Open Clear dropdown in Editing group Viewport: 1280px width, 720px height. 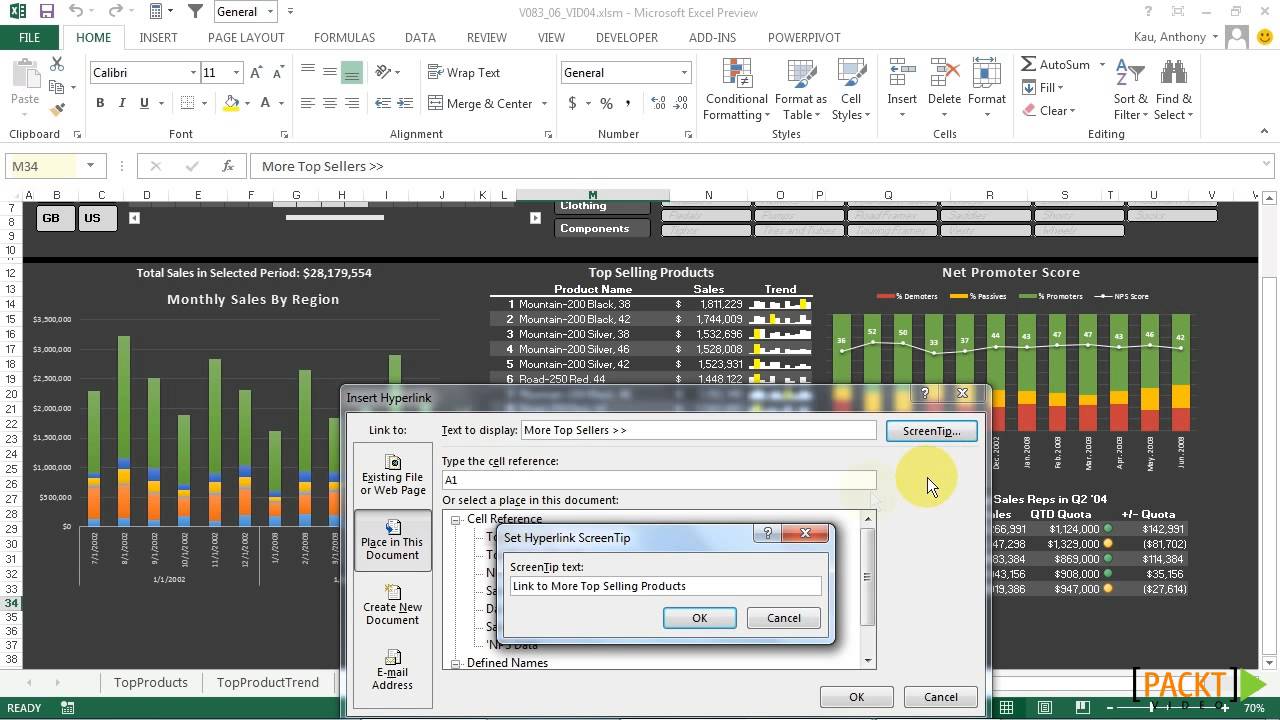click(1072, 111)
